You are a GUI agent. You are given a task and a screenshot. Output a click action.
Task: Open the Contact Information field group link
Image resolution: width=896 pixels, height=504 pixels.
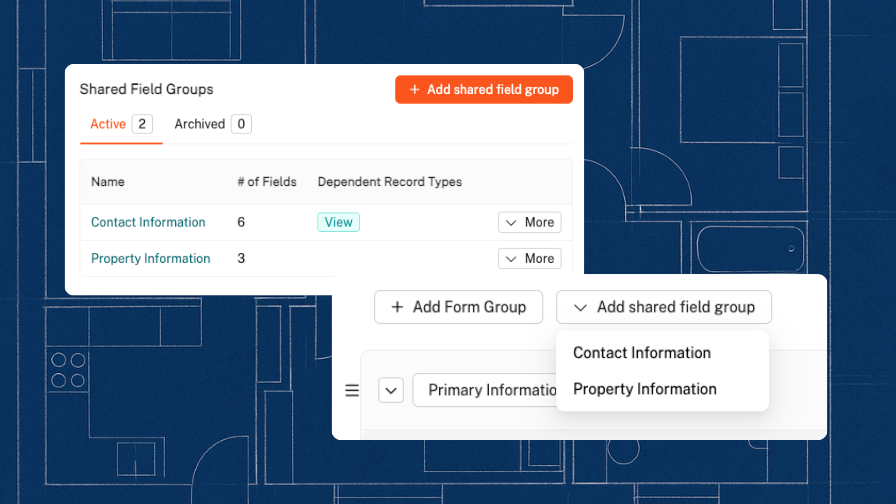point(148,222)
